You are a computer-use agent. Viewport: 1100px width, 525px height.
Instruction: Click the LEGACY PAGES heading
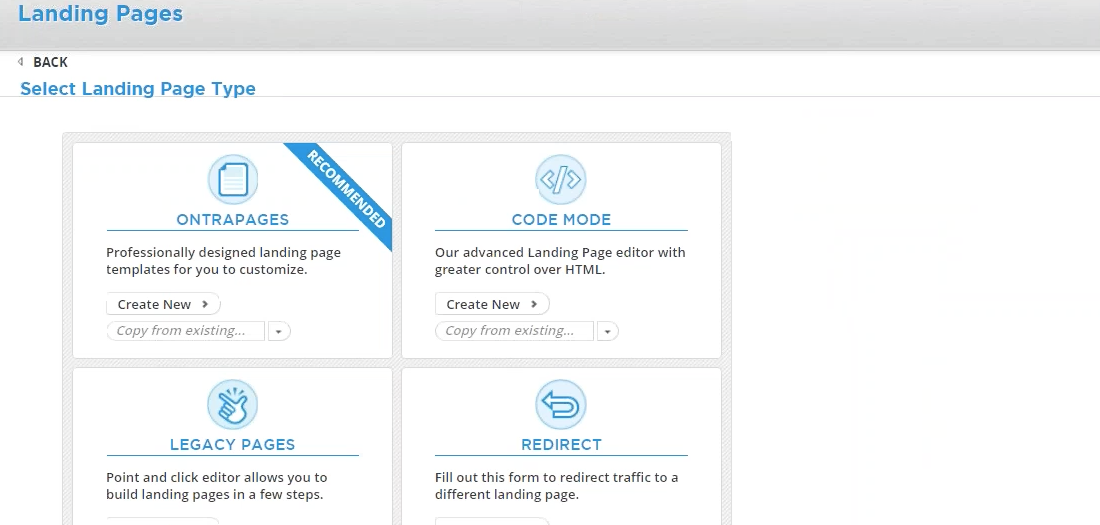tap(233, 445)
